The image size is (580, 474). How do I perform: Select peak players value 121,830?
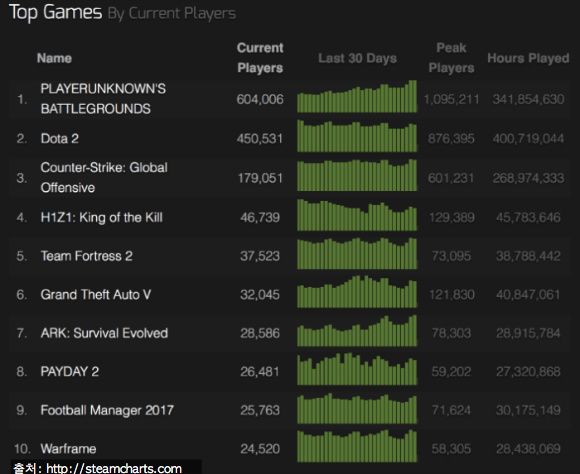pyautogui.click(x=452, y=295)
